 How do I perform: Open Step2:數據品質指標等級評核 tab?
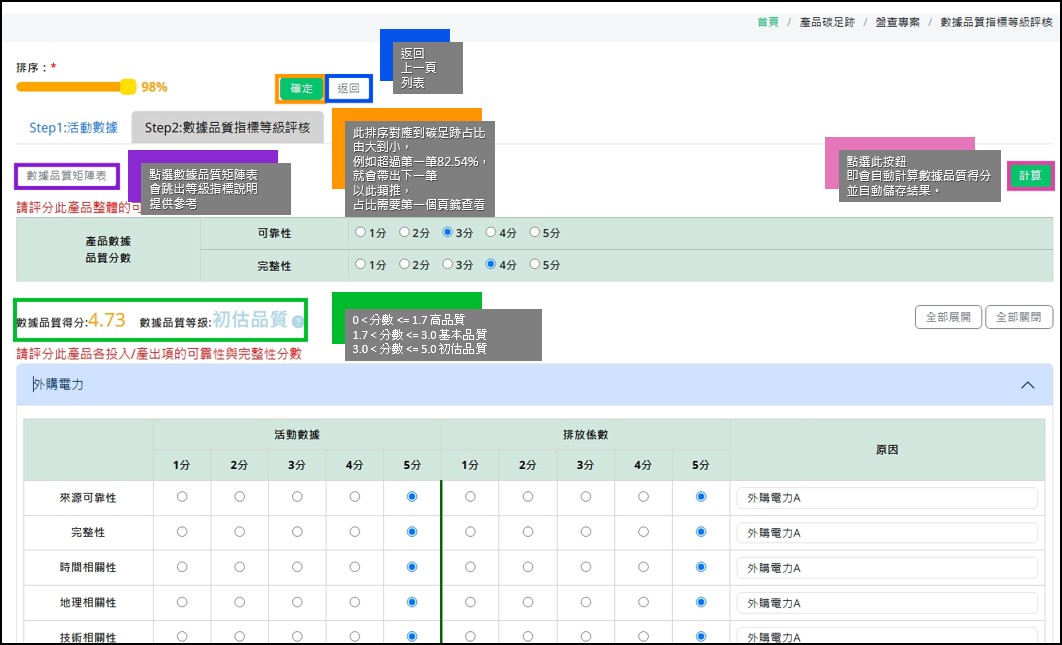(227, 128)
